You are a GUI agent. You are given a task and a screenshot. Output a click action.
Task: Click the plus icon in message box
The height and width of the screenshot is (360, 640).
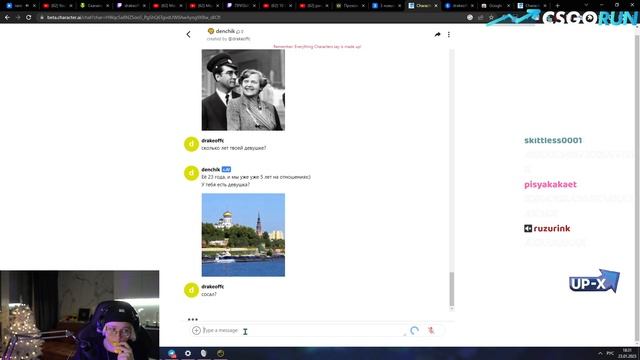coord(196,330)
